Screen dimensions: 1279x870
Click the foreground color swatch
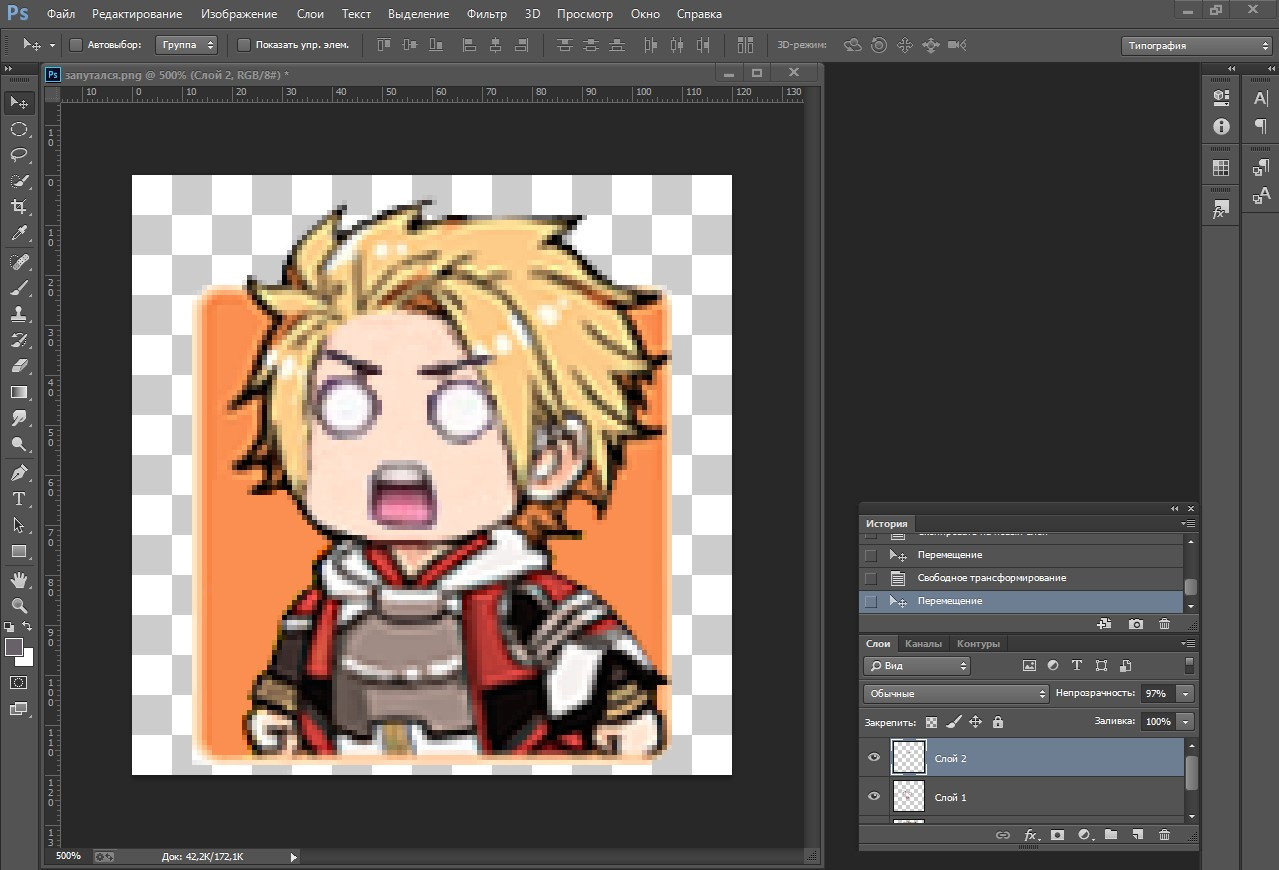[14, 647]
